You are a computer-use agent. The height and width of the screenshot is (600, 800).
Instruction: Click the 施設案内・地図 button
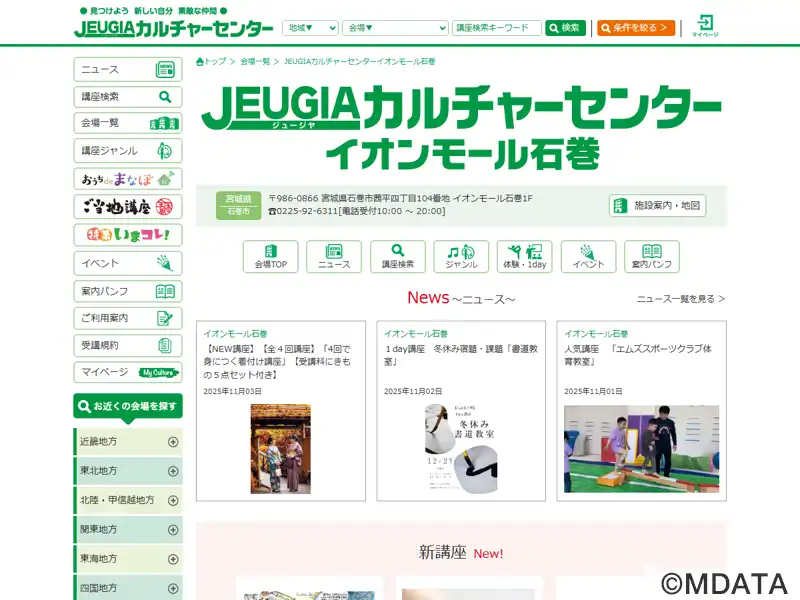[x=657, y=206]
